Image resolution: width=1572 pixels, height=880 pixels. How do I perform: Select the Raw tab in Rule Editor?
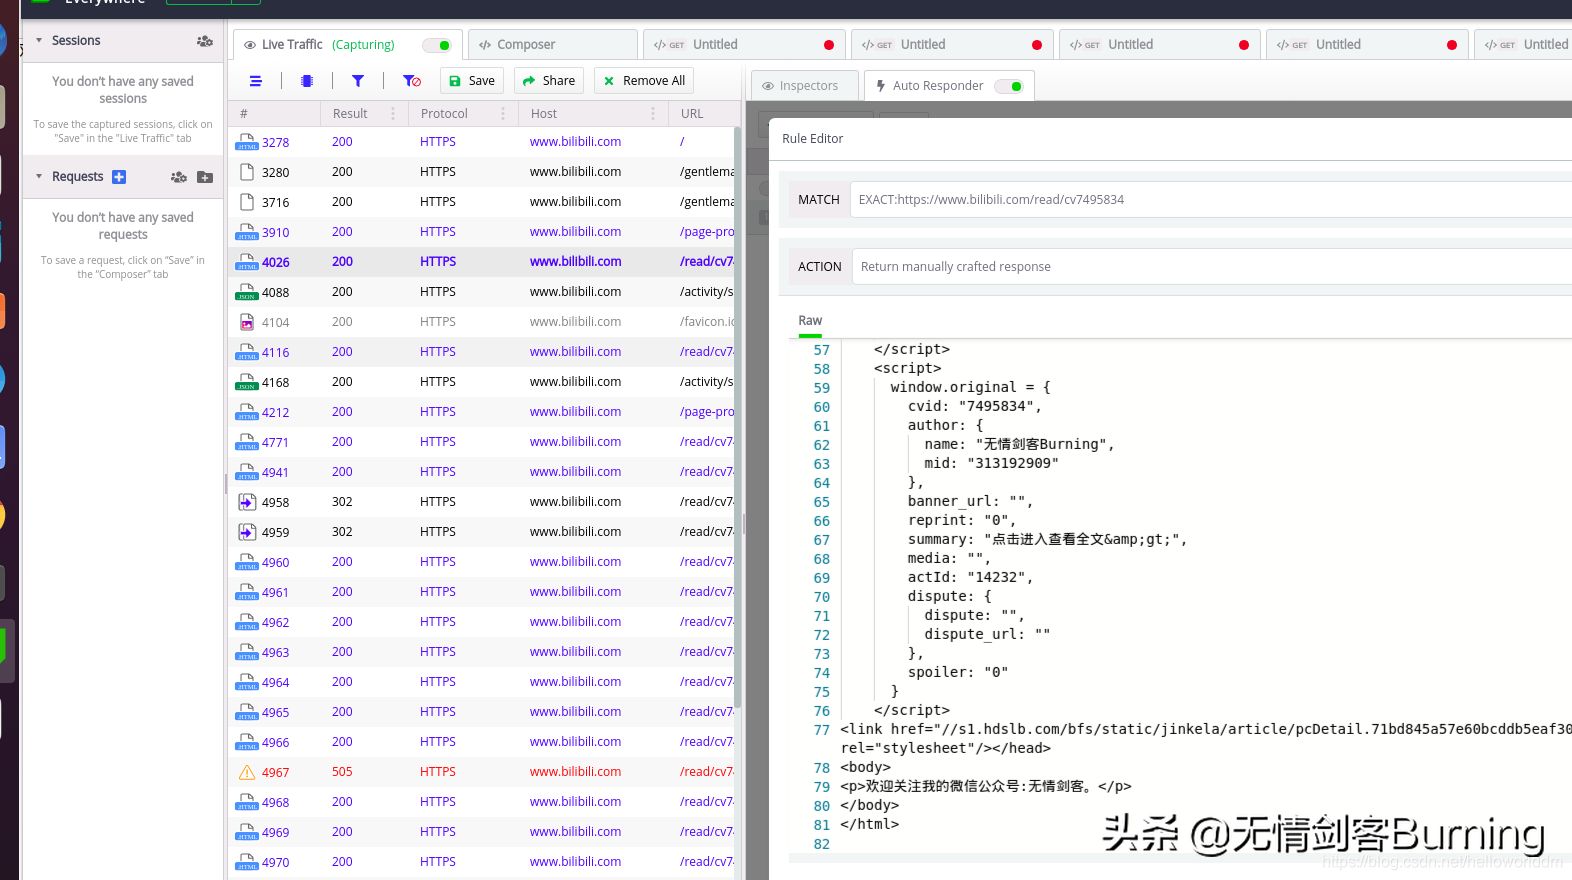tap(810, 321)
